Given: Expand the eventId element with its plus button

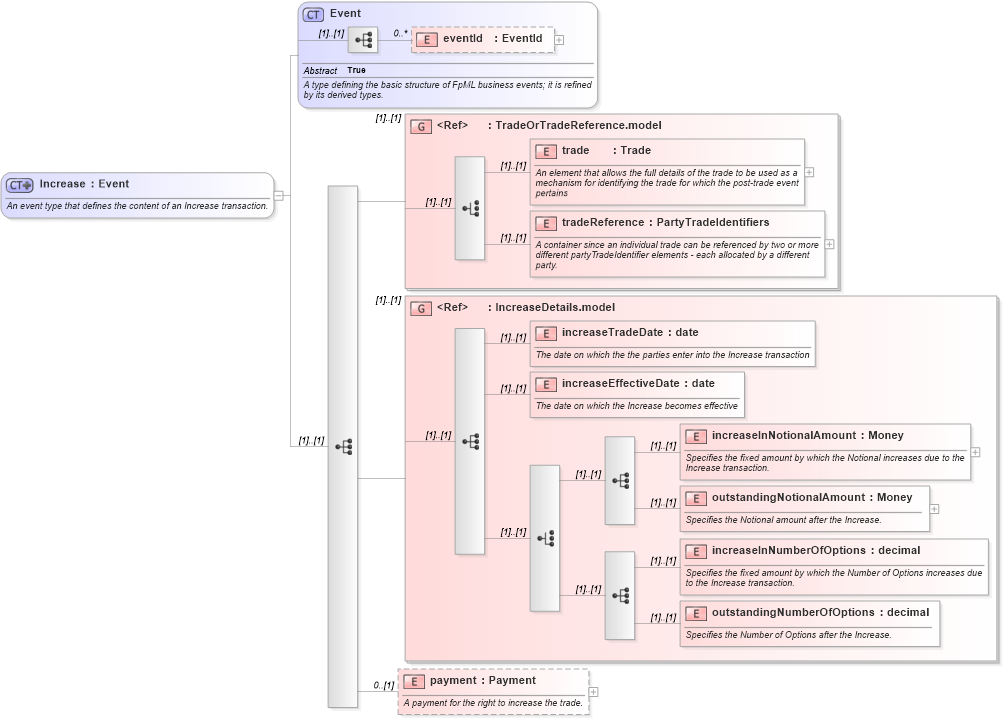Looking at the screenshot, I should coord(559,39).
